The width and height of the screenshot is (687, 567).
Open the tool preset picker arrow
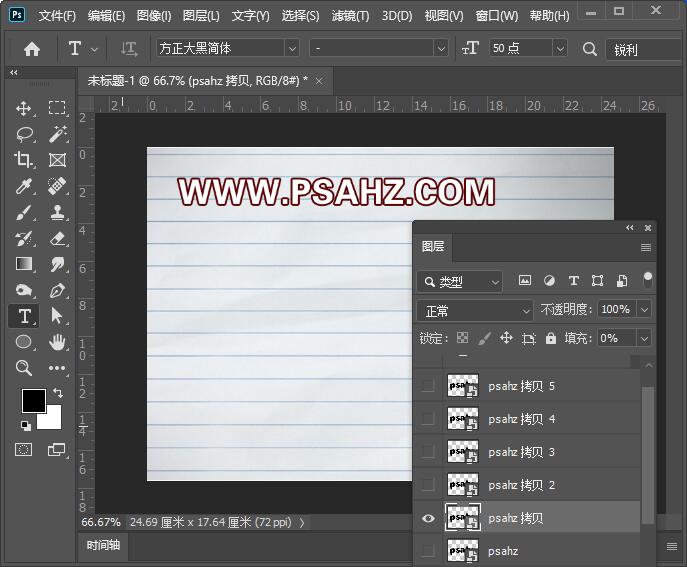(x=94, y=50)
